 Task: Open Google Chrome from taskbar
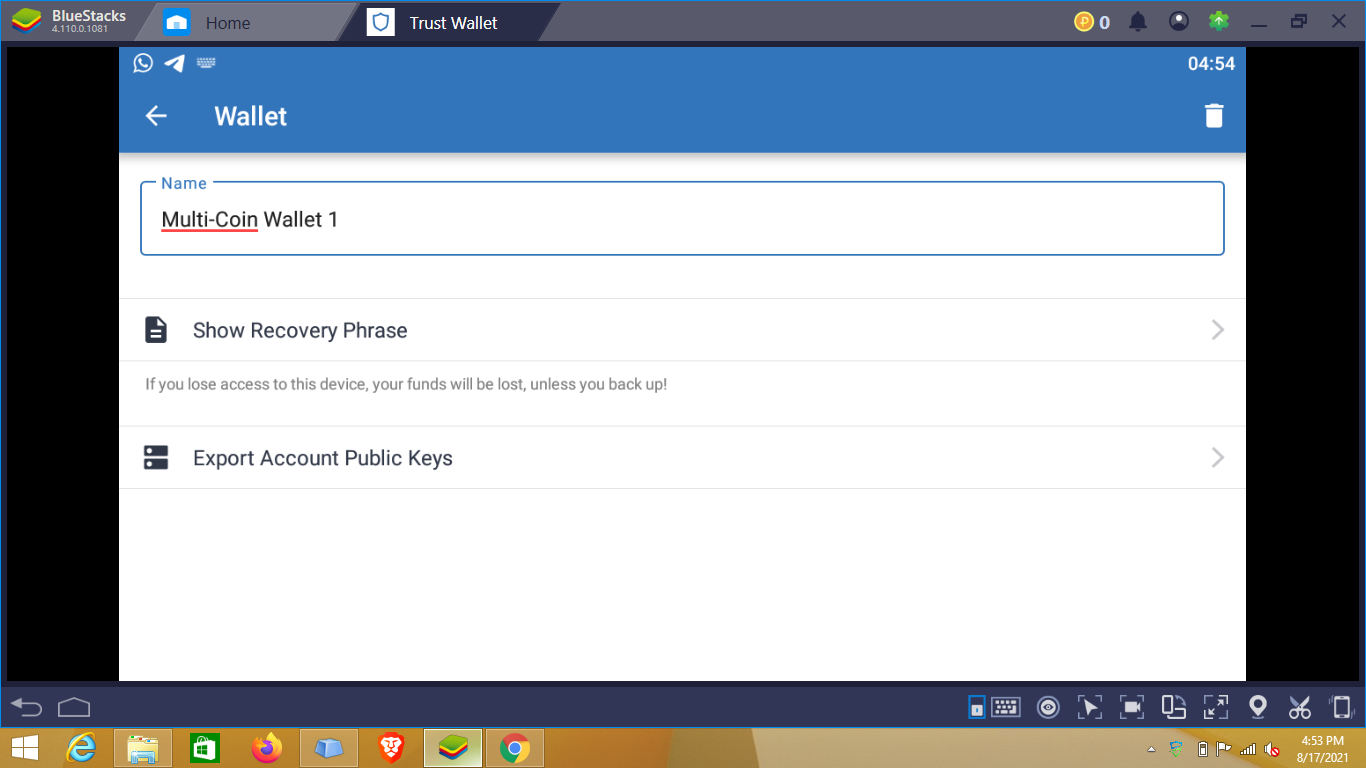[515, 748]
